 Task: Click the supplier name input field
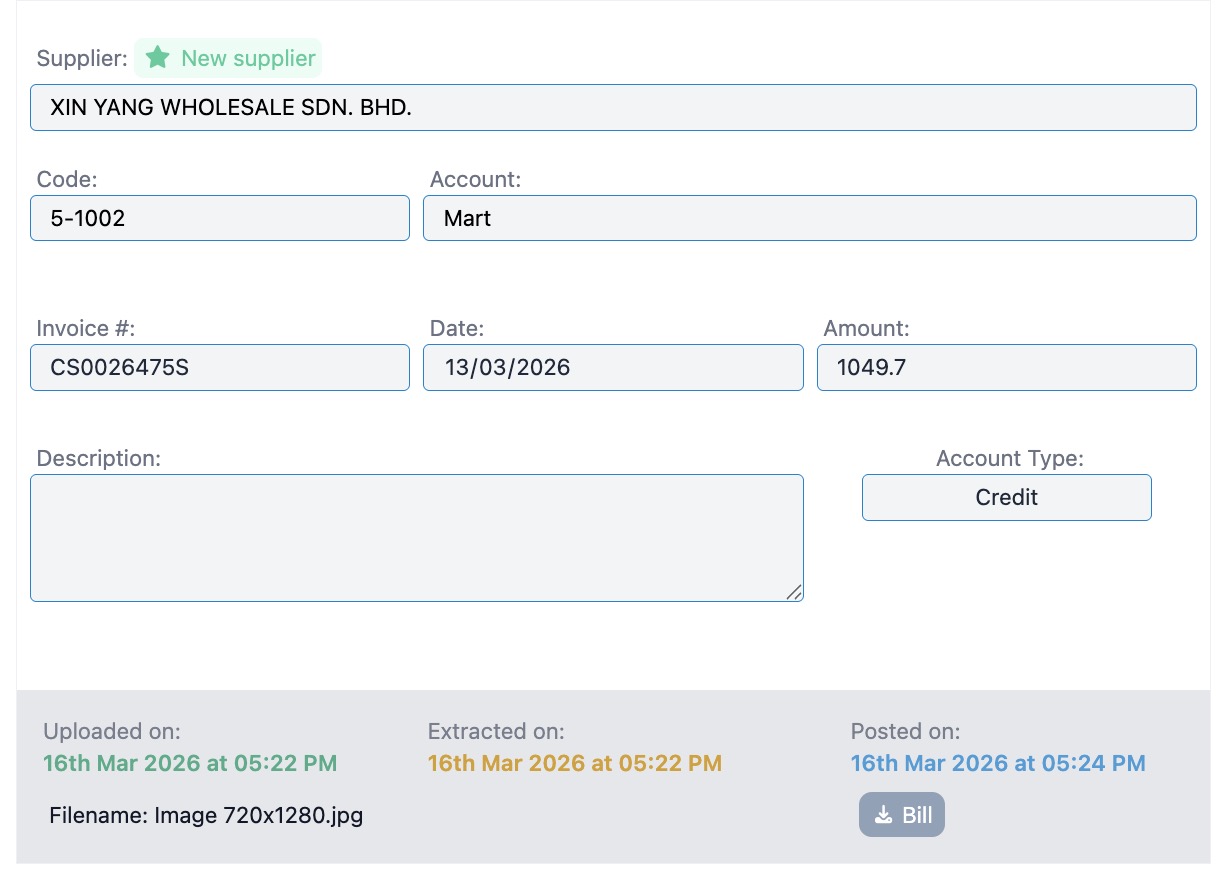tap(612, 107)
